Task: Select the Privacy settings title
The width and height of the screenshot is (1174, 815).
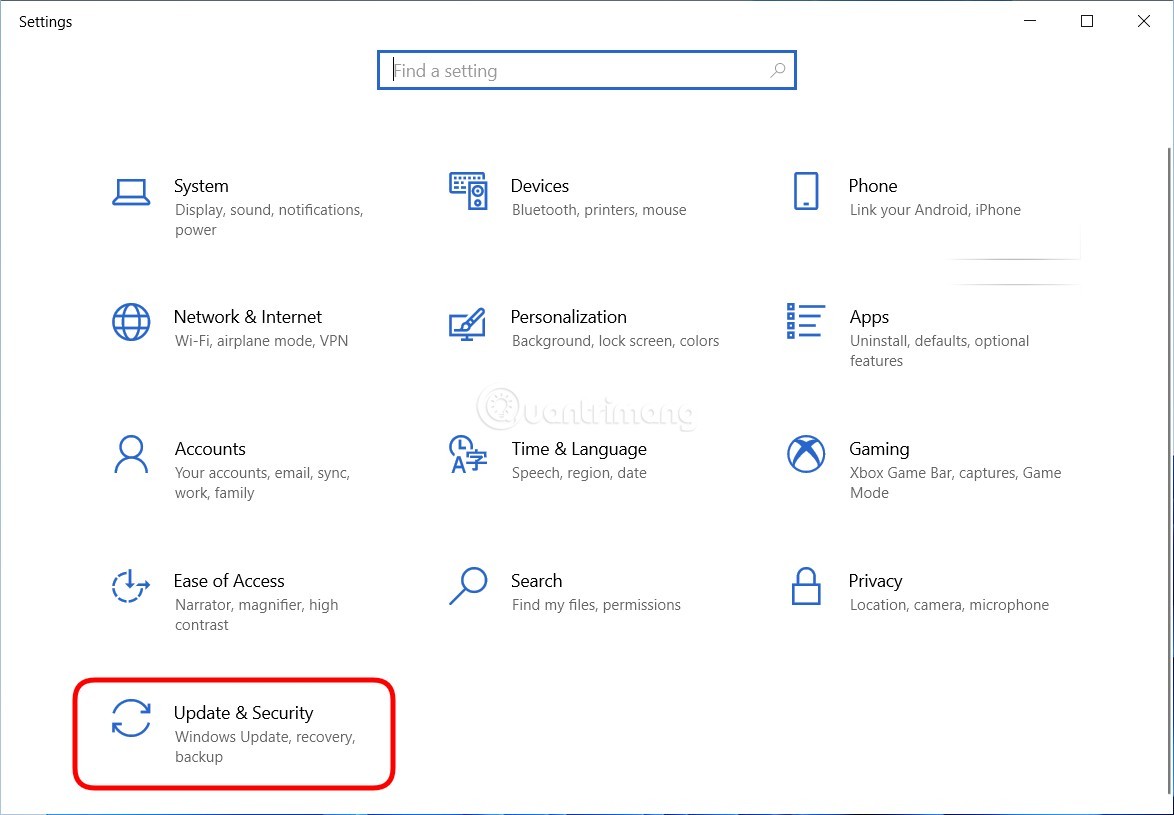Action: point(875,581)
